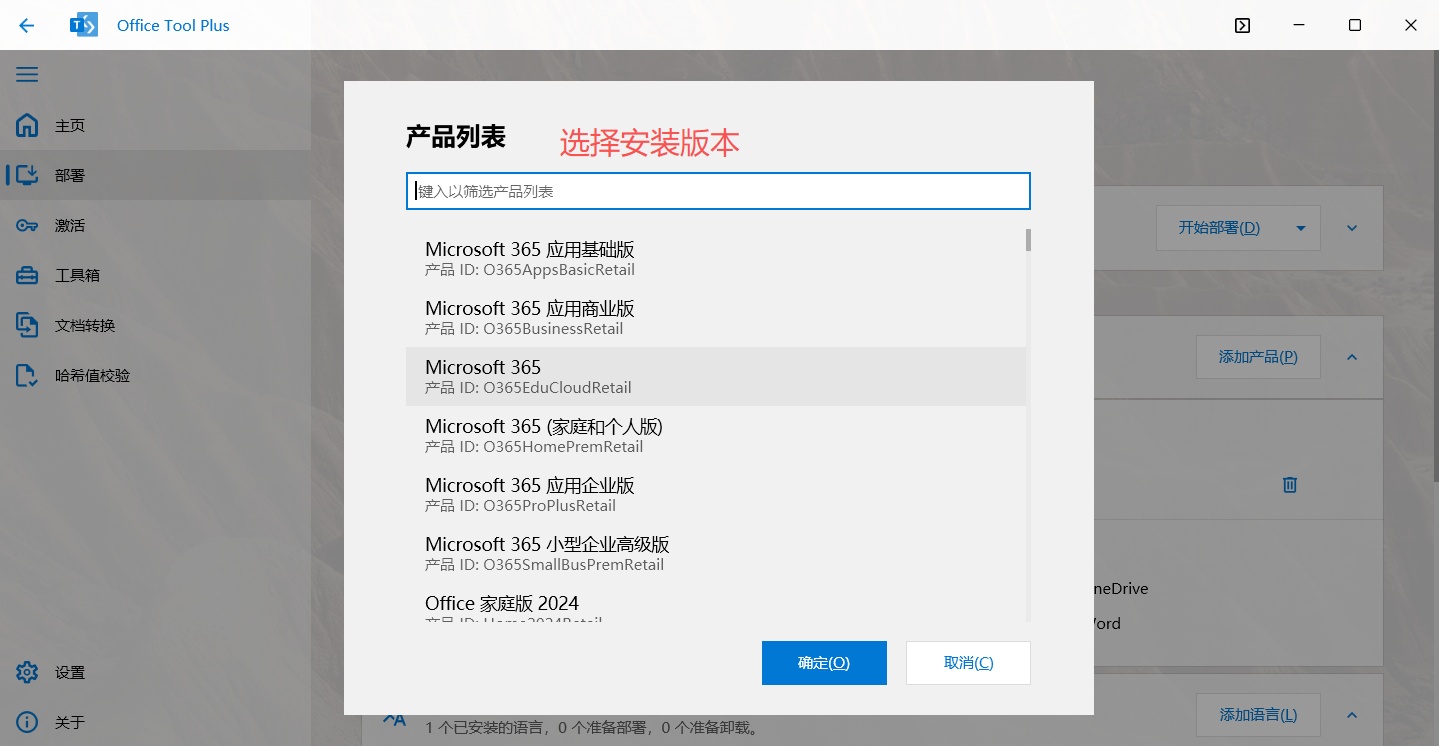Collapse the chevron next to 添加产品
This screenshot has height=746, width=1439.
point(1352,357)
